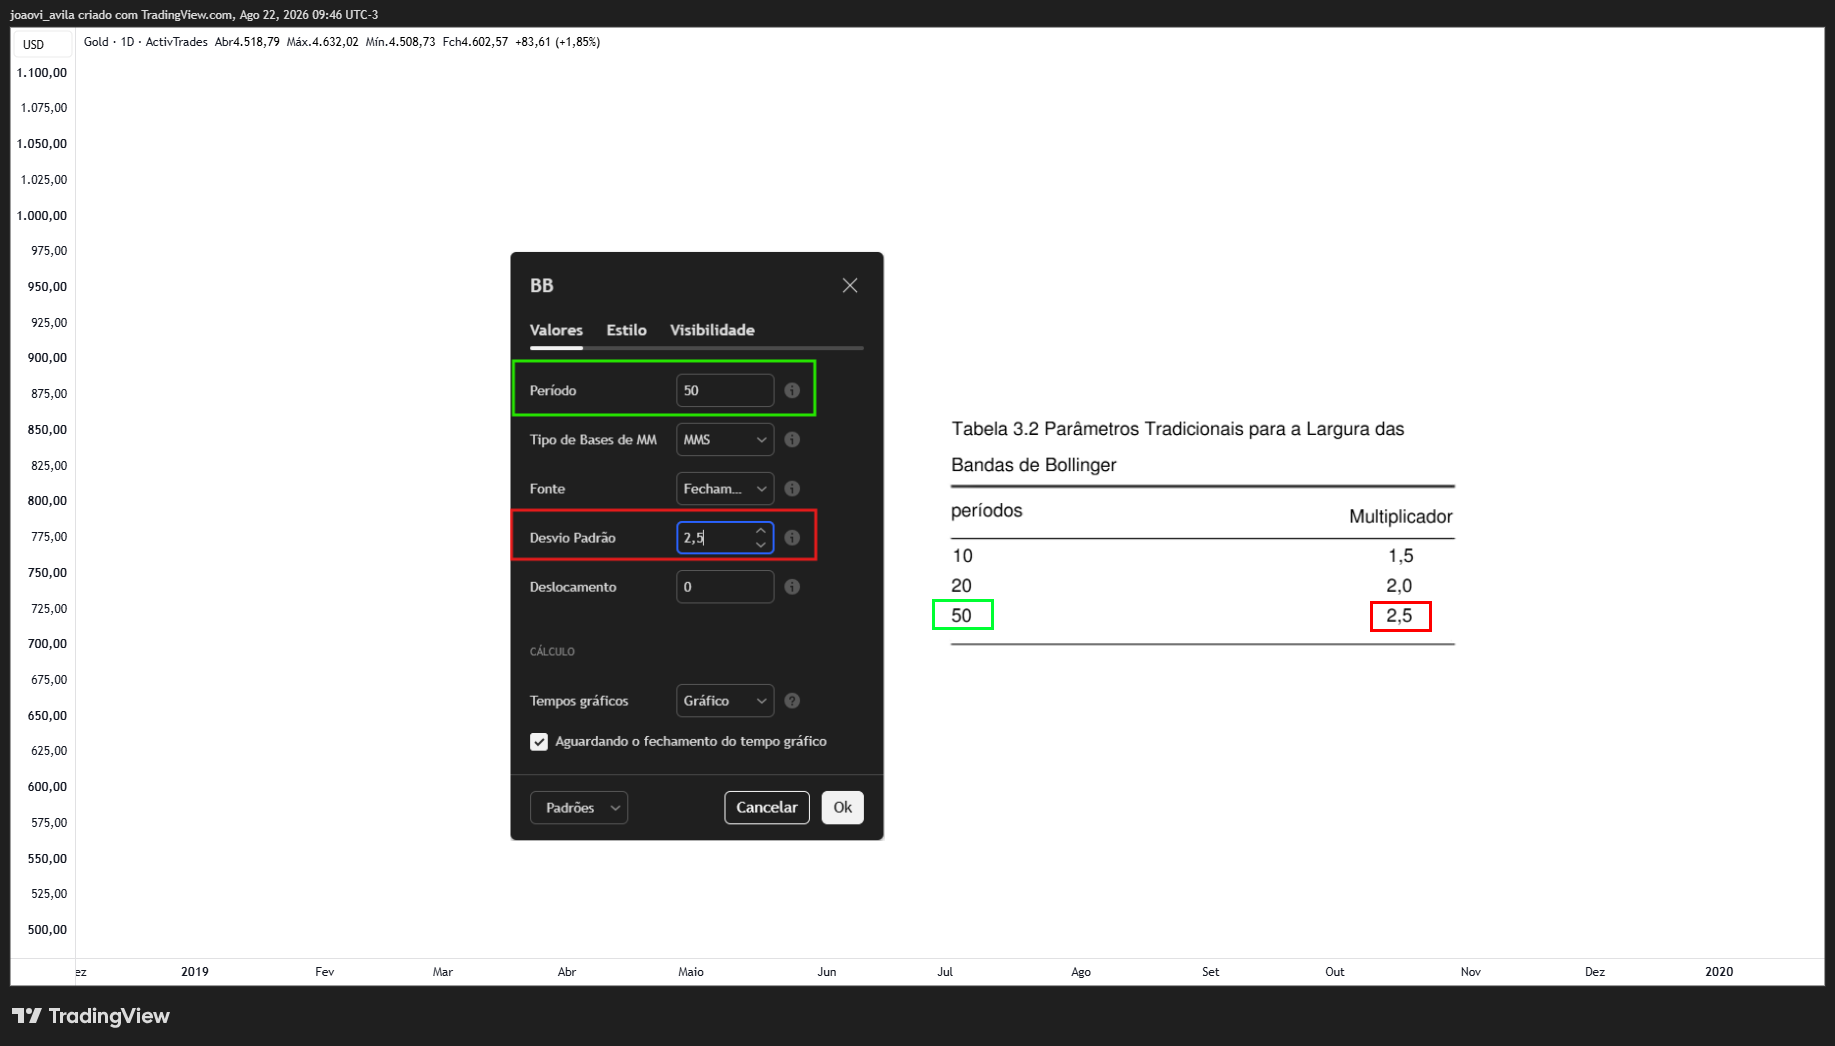Click the 2019 label on the time axis
Screen dimensions: 1835x1046
(x=195, y=972)
